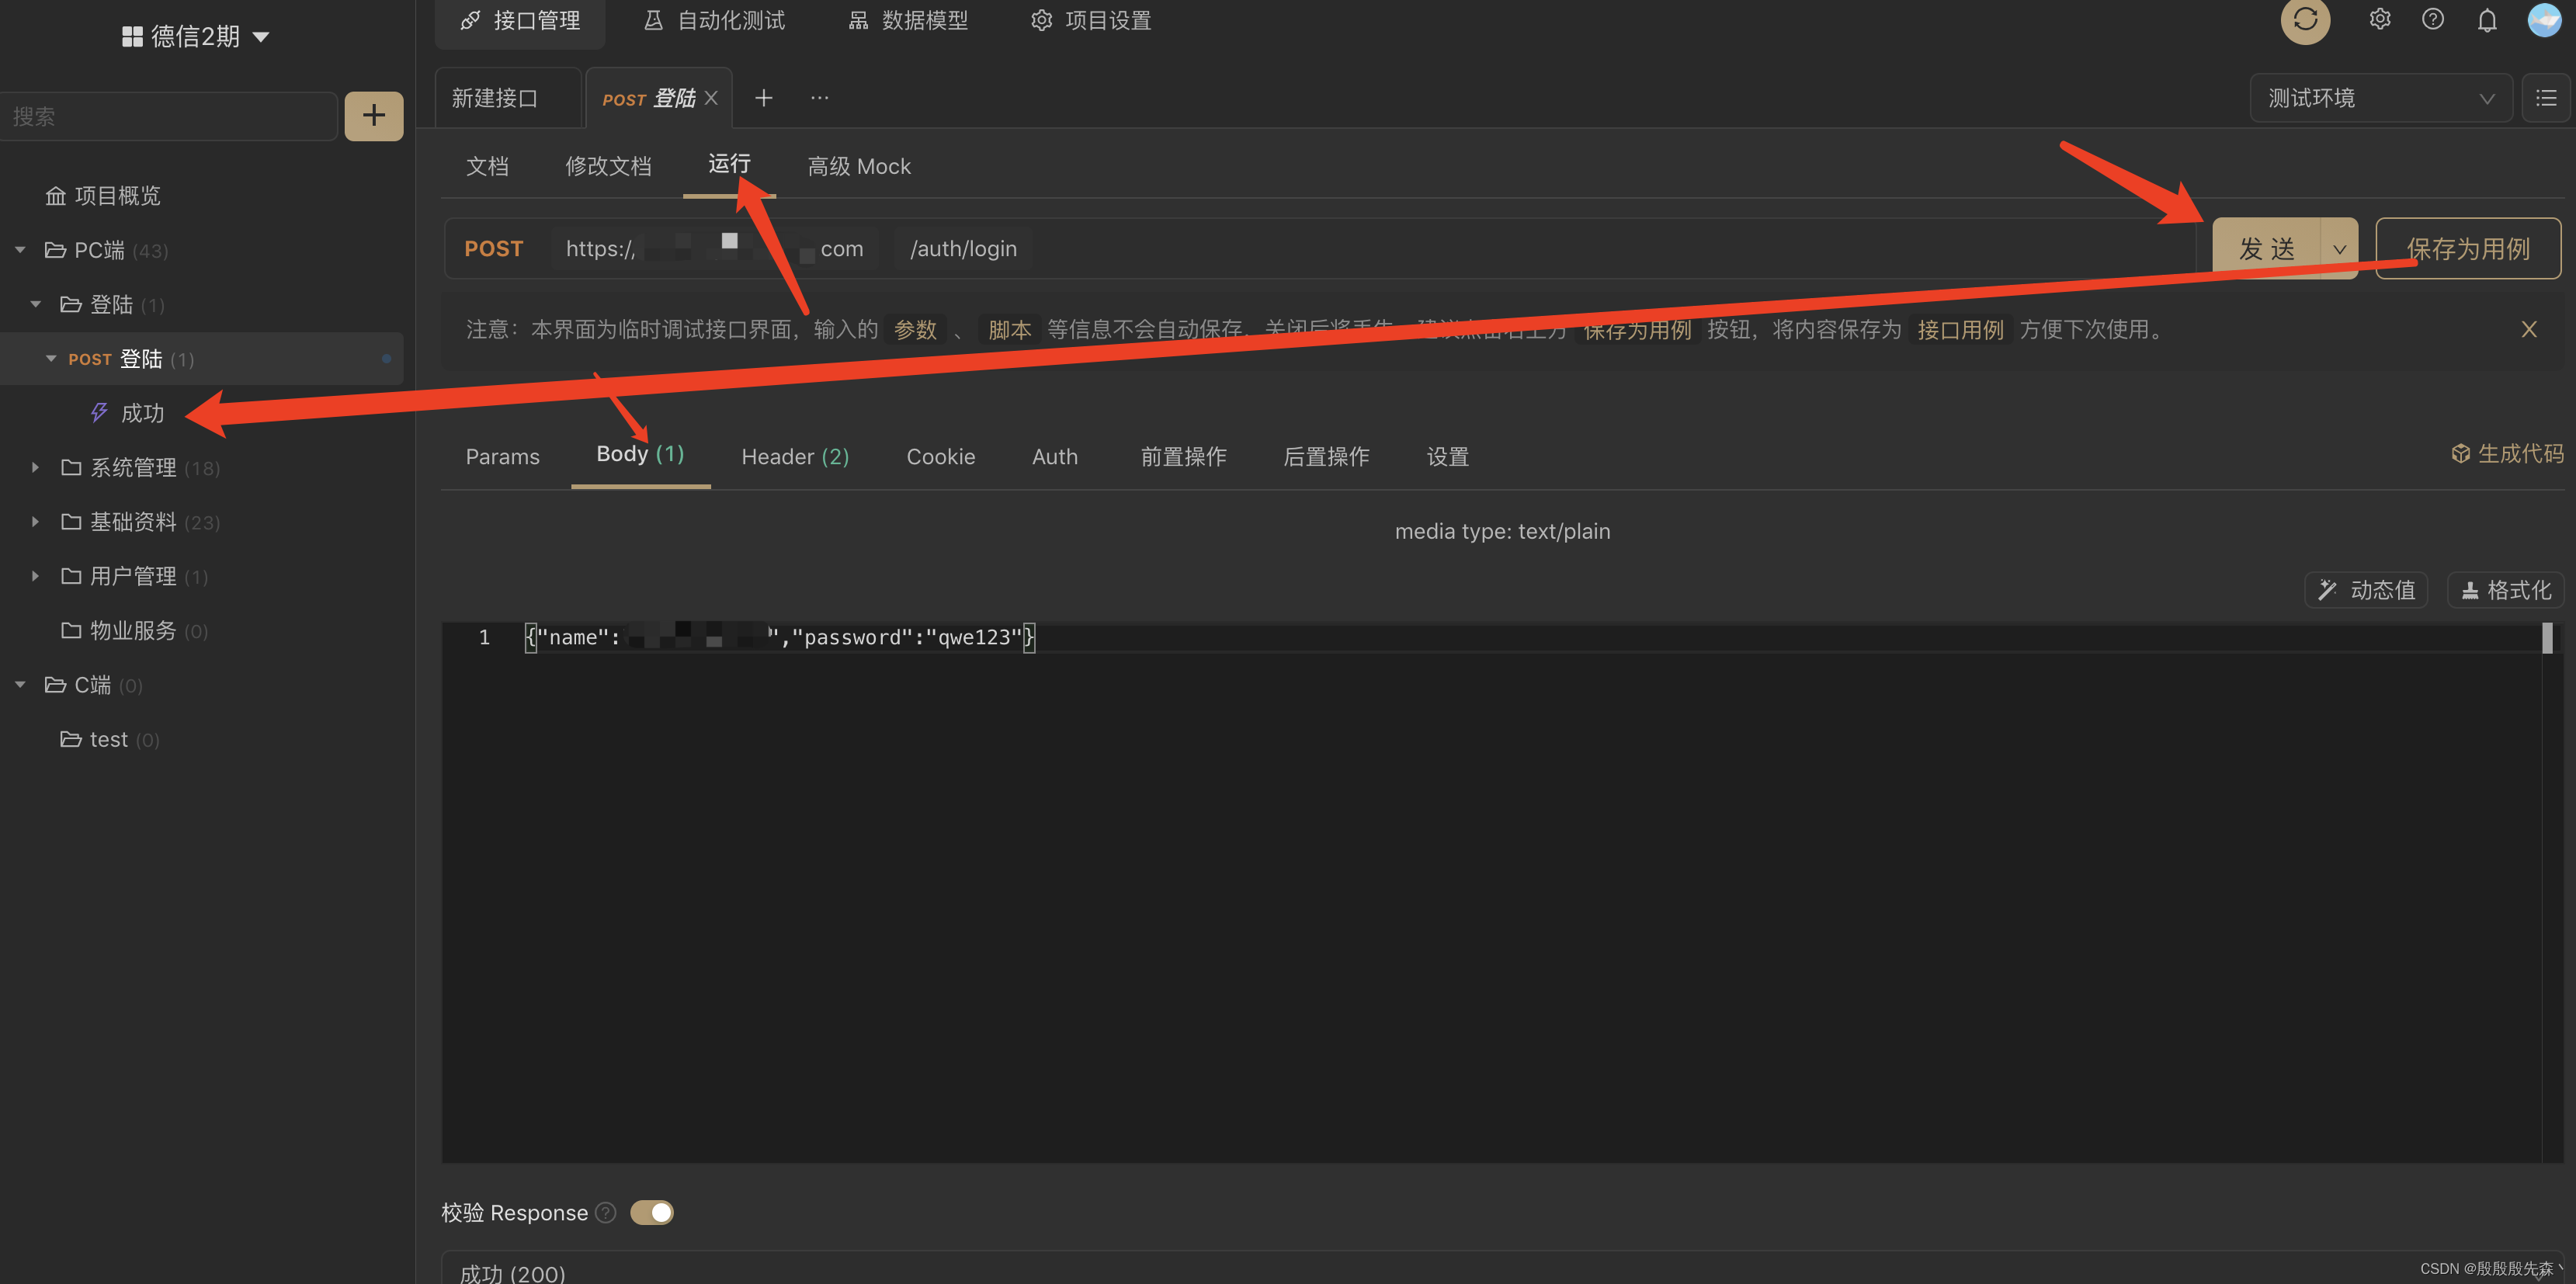Click the sync refresh icon
The width and height of the screenshot is (2576, 1284).
(x=2304, y=20)
